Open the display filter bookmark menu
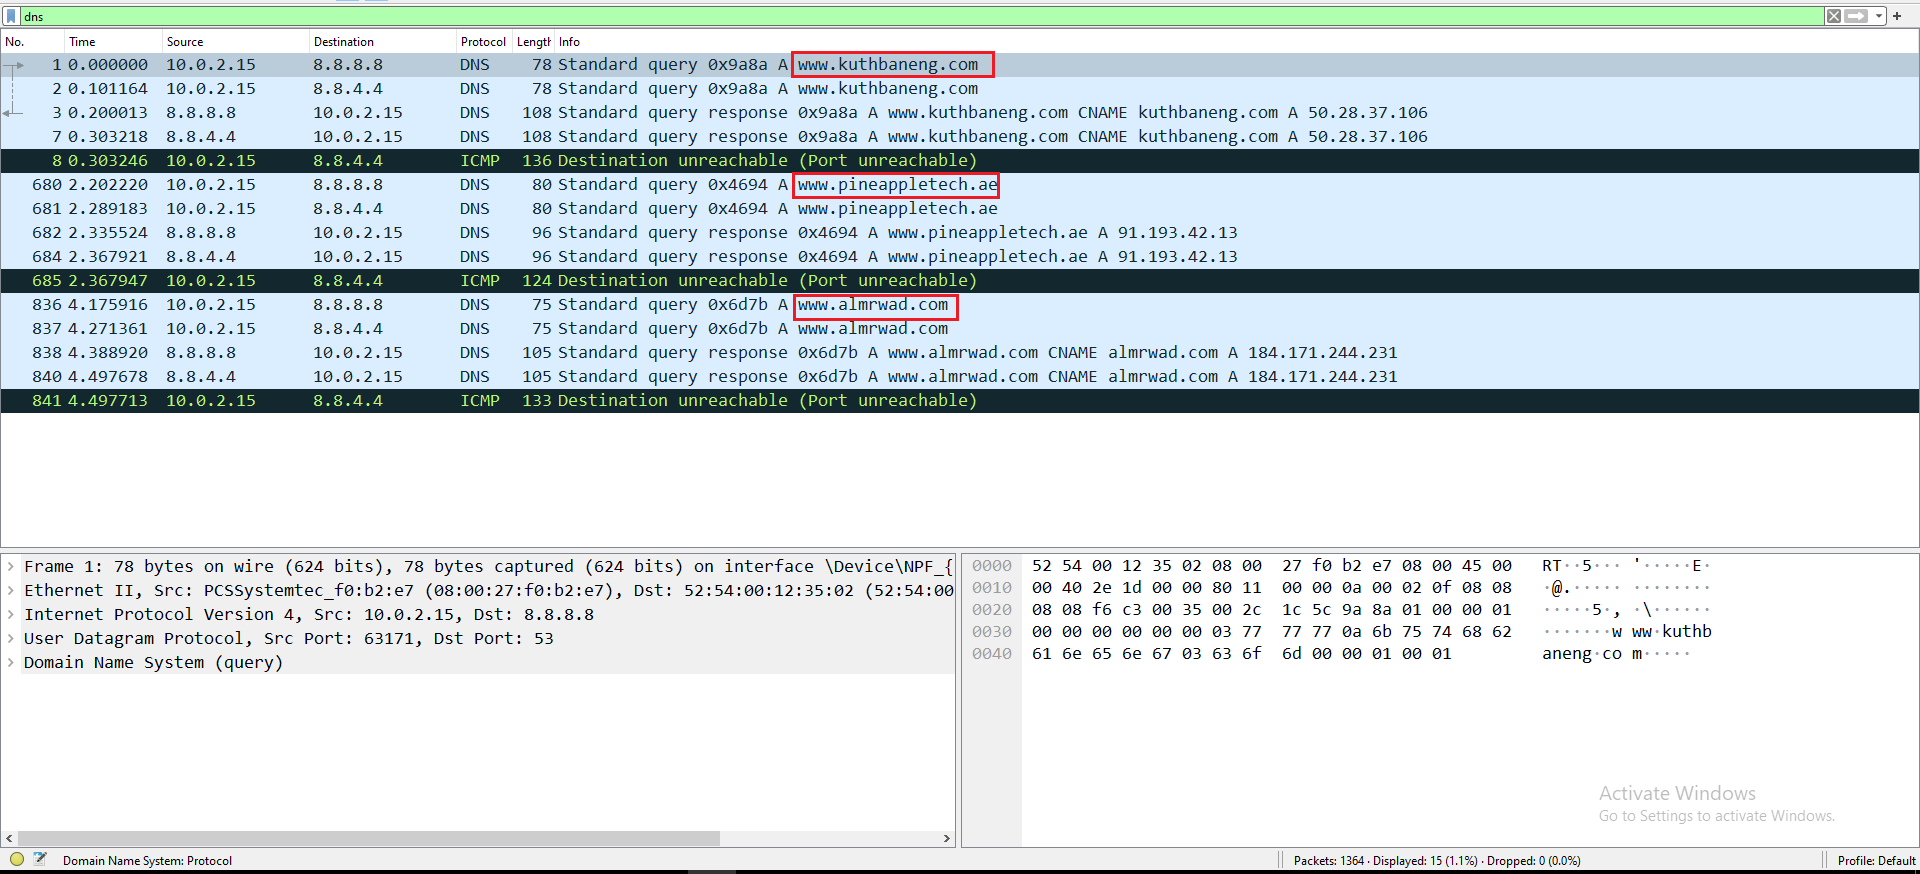 click(11, 16)
